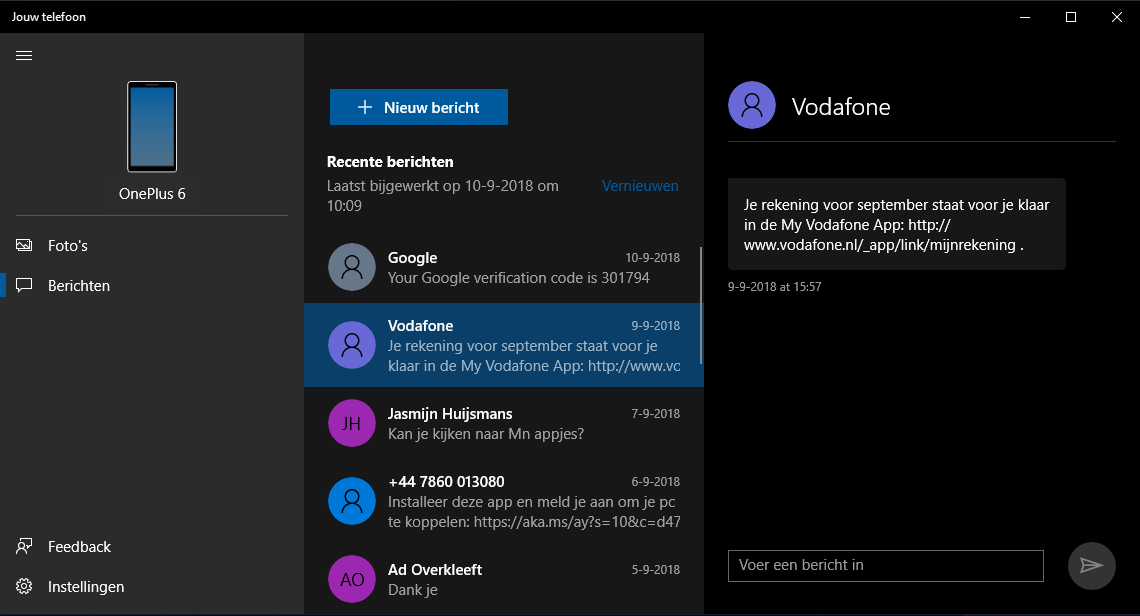Select the Vodafone conversation in the list
This screenshot has height=616, width=1140.
coord(503,345)
